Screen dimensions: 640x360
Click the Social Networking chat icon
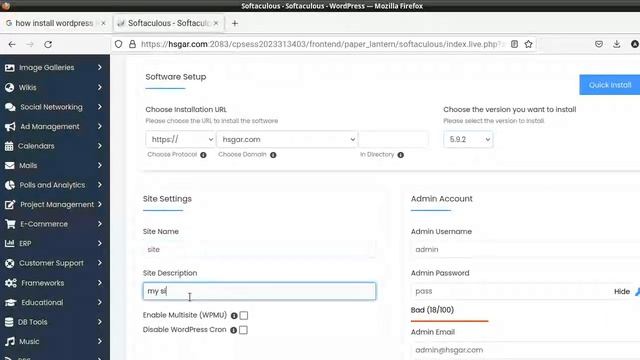(10, 107)
